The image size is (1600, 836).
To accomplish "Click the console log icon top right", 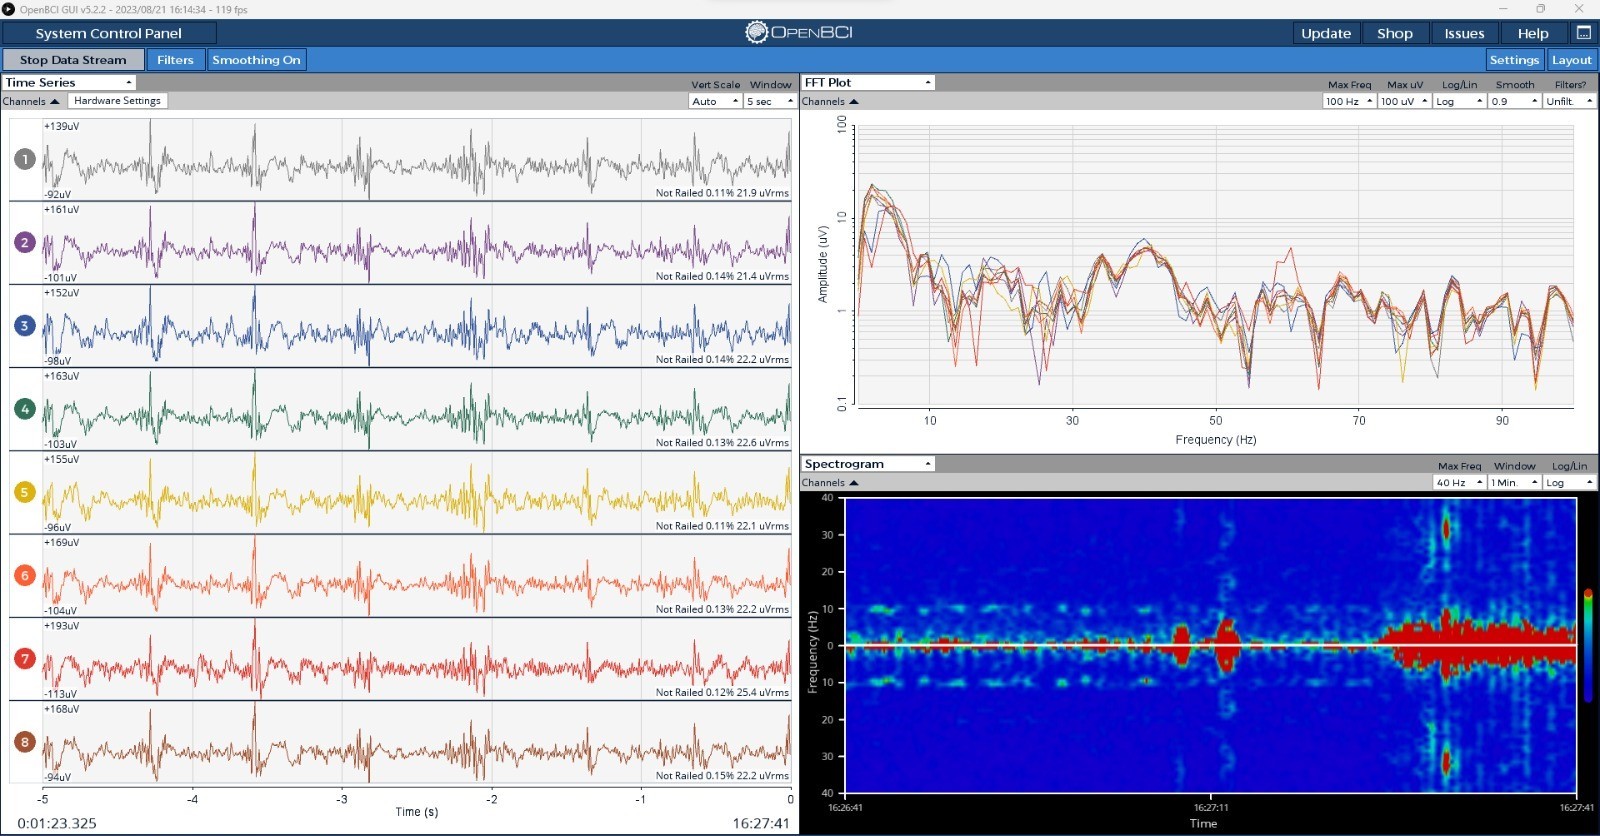I will pyautogui.click(x=1584, y=33).
